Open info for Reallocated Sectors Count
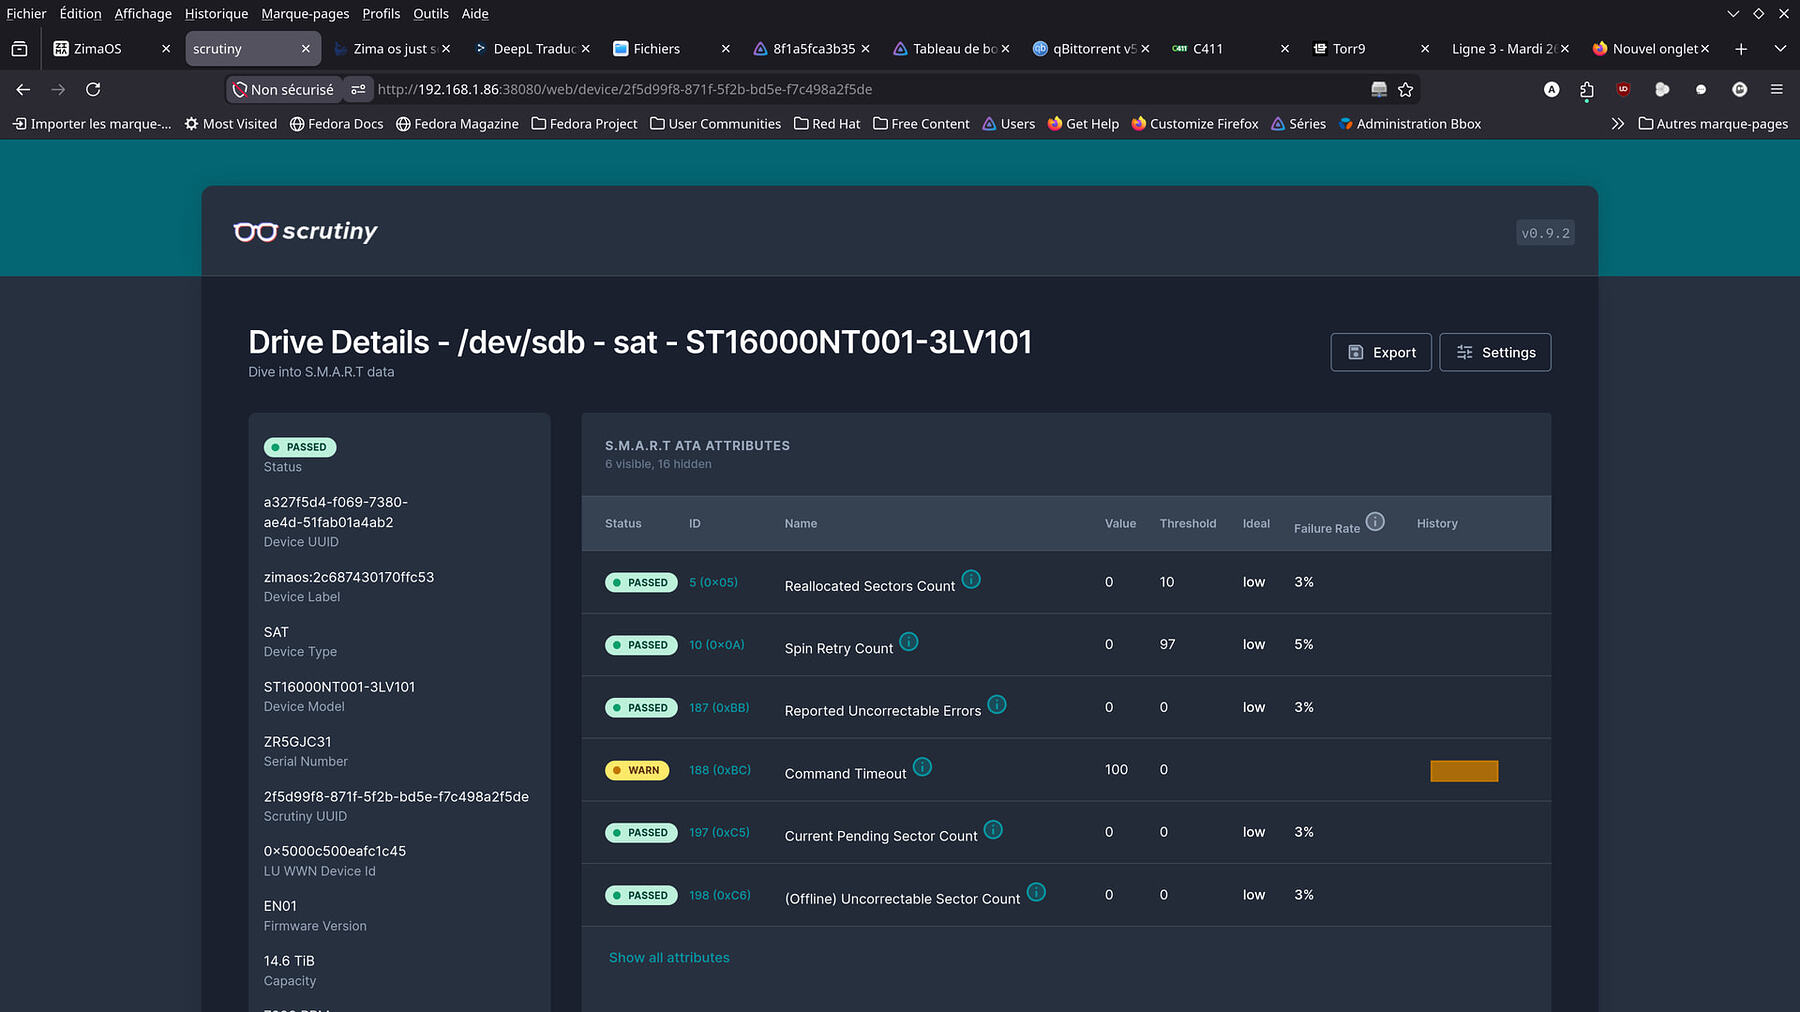This screenshot has width=1800, height=1012. [x=971, y=579]
